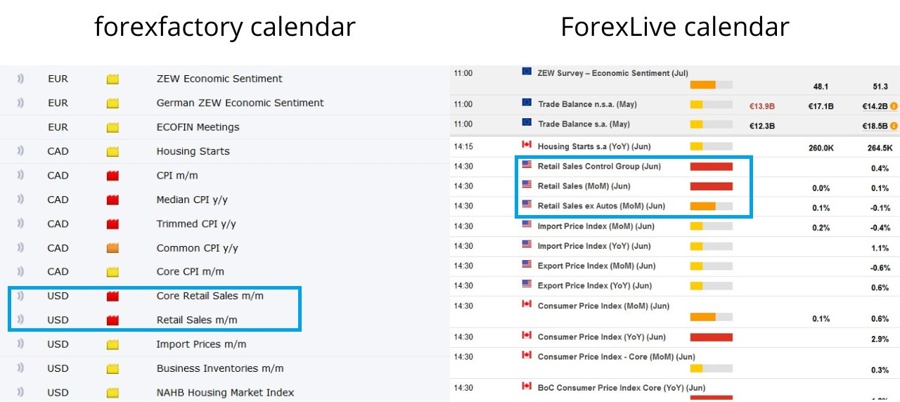
Task: Click the sound icon beside ZEW Economic Sentiment
Action: (x=20, y=79)
